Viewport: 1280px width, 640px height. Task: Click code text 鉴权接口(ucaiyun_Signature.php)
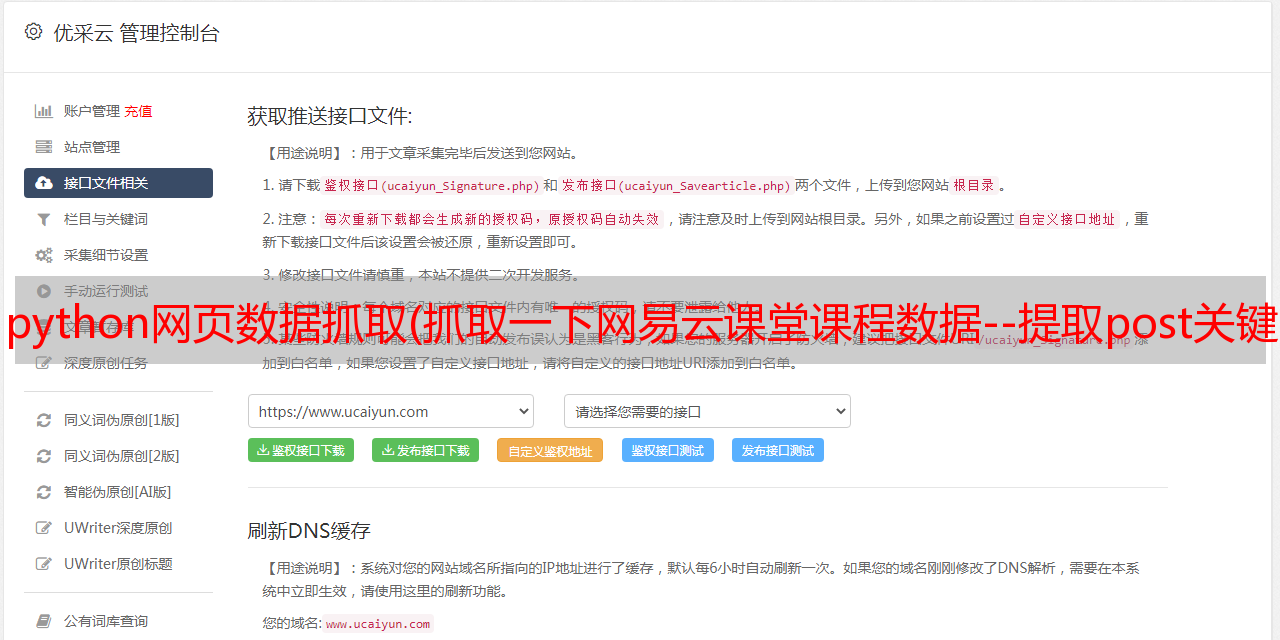click(432, 185)
